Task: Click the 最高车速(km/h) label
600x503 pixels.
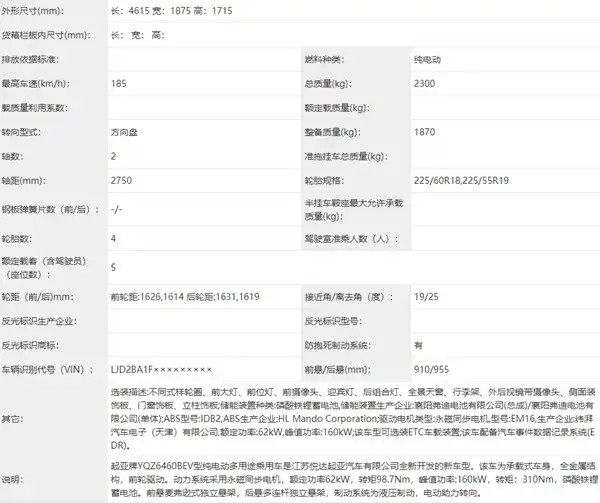Action: click(x=36, y=83)
